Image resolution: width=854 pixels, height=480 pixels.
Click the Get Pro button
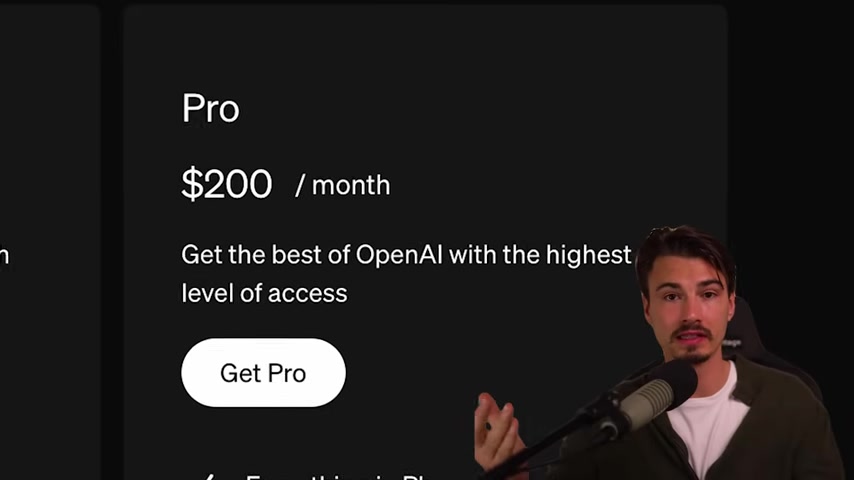pyautogui.click(x=263, y=373)
